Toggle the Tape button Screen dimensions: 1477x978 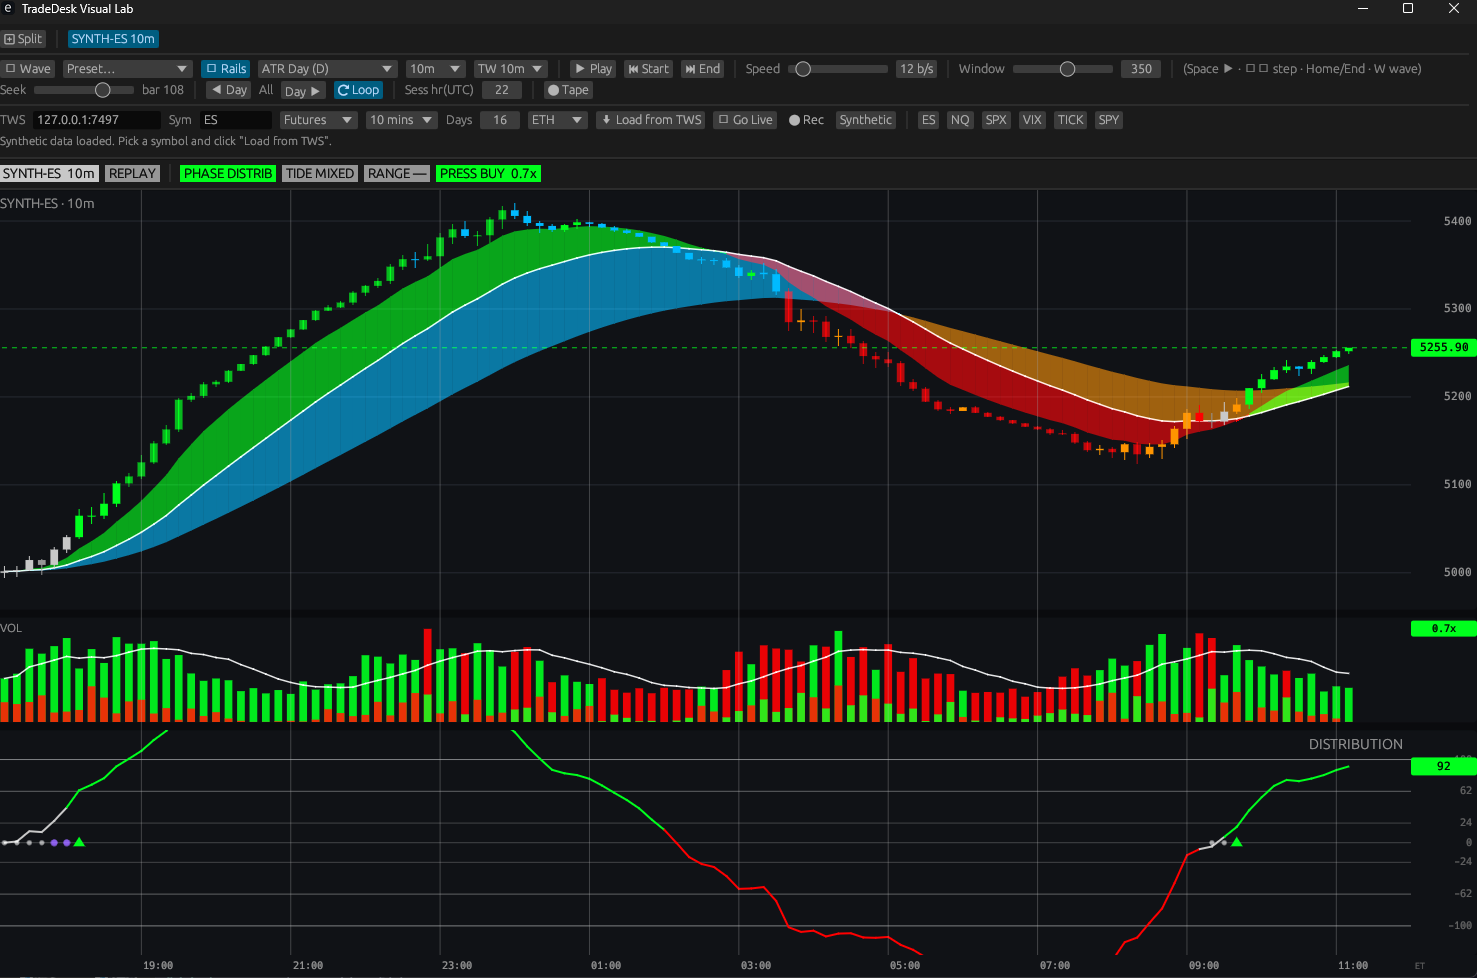[568, 90]
